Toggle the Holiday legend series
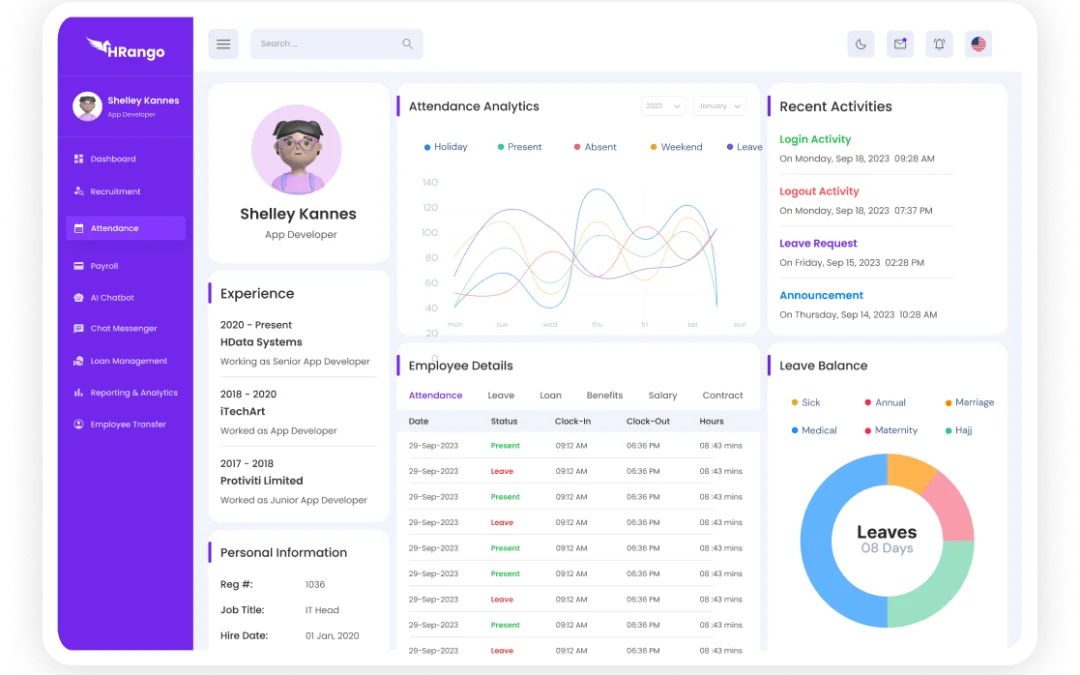 point(445,147)
